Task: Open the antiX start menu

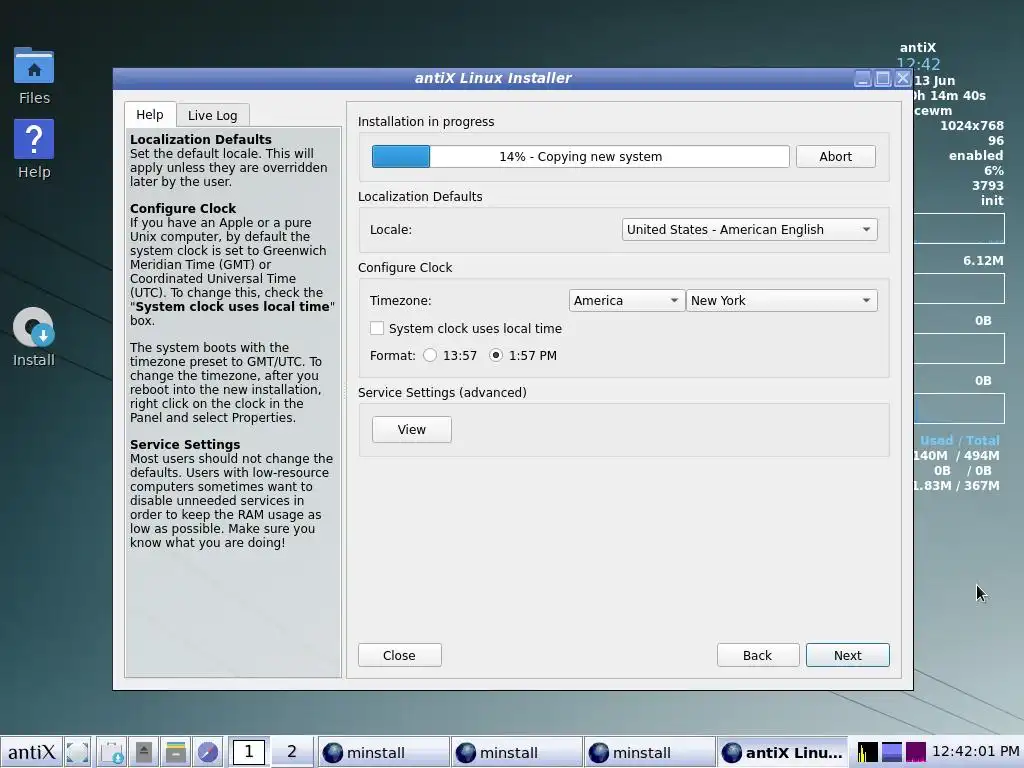Action: [x=31, y=752]
